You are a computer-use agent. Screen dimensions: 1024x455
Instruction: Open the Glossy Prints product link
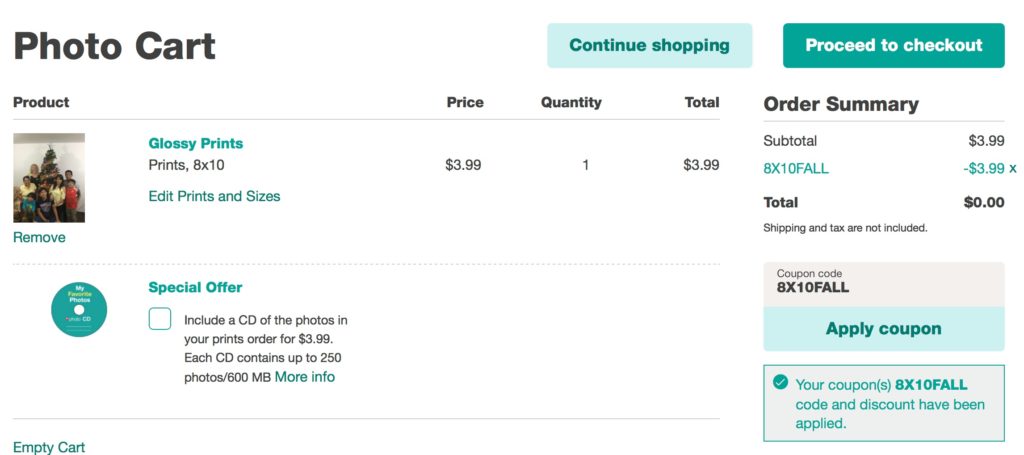pyautogui.click(x=196, y=144)
